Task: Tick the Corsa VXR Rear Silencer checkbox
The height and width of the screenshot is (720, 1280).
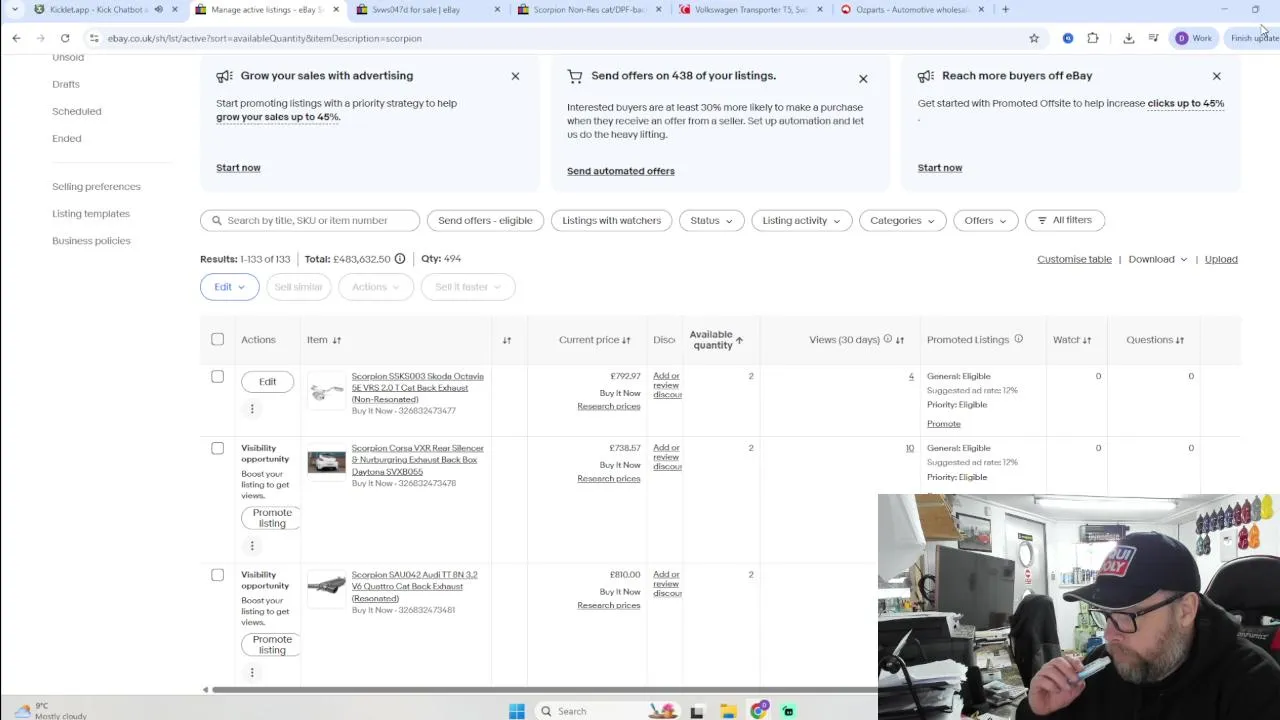Action: click(x=217, y=448)
